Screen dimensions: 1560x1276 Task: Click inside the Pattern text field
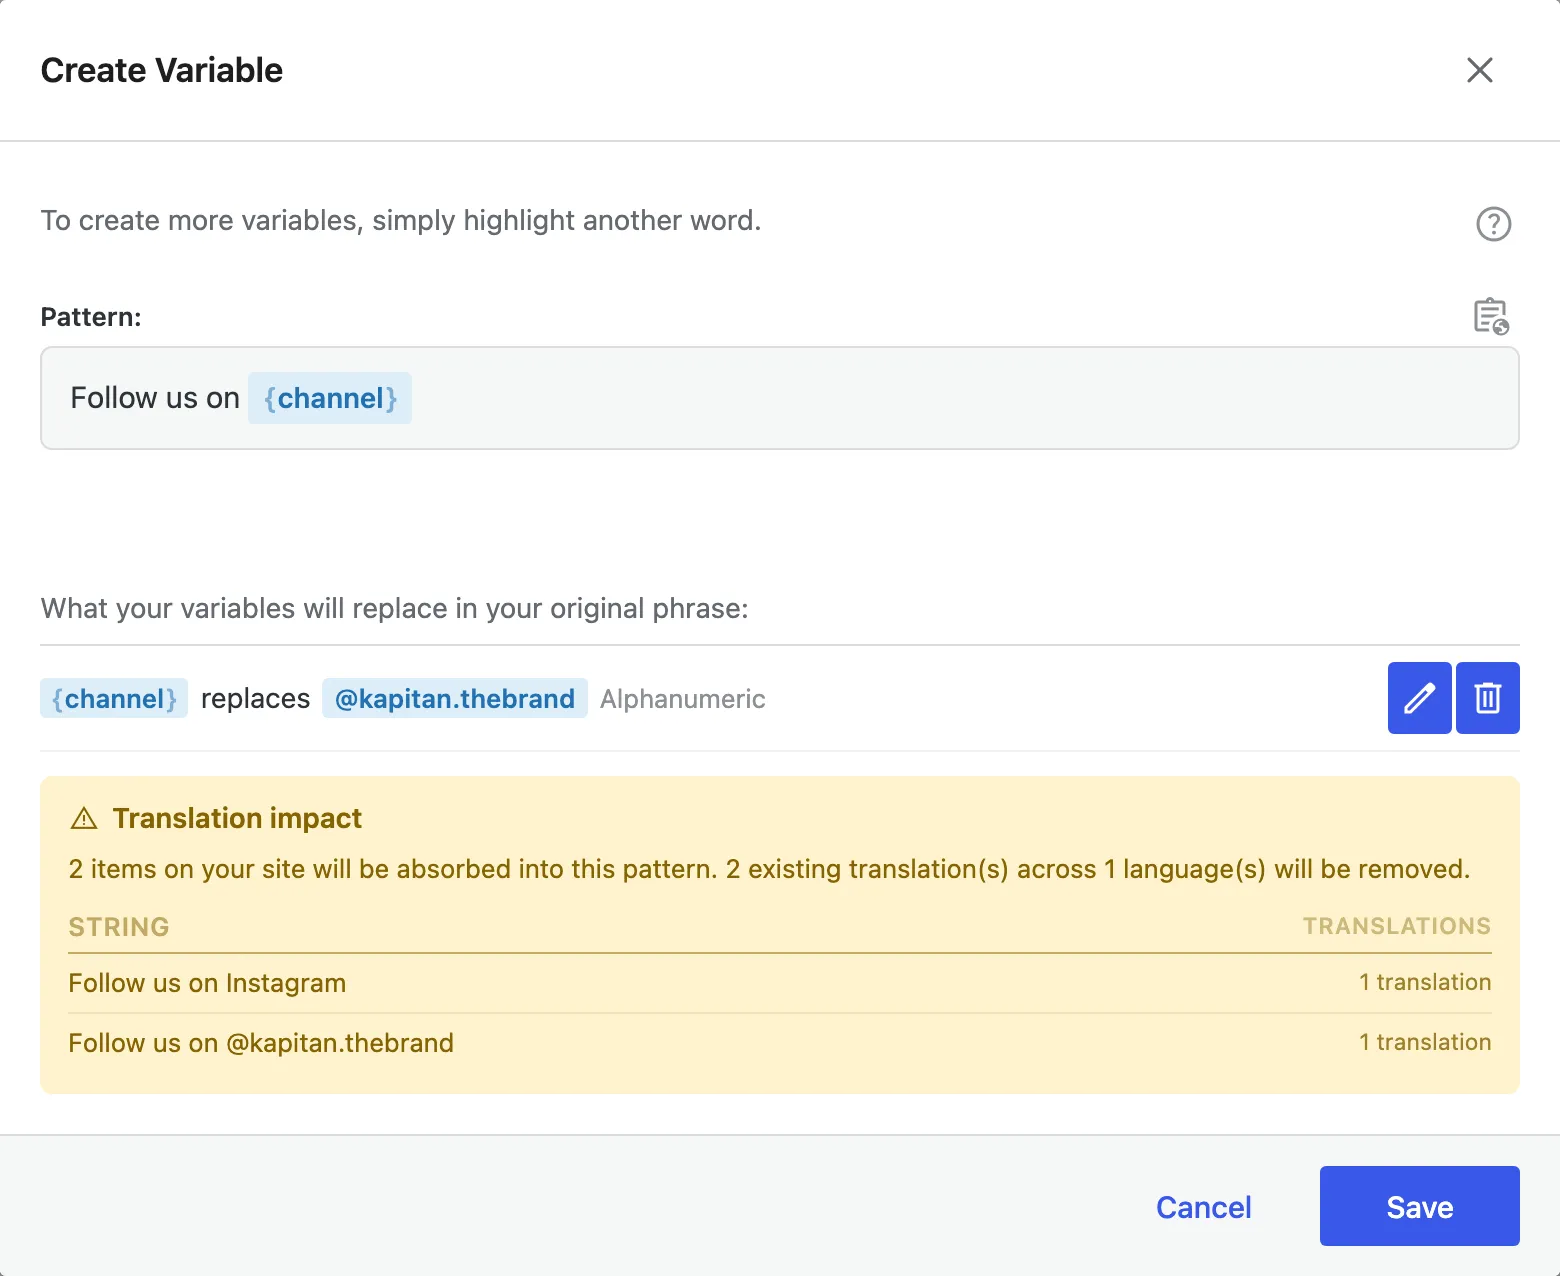[x=780, y=398]
